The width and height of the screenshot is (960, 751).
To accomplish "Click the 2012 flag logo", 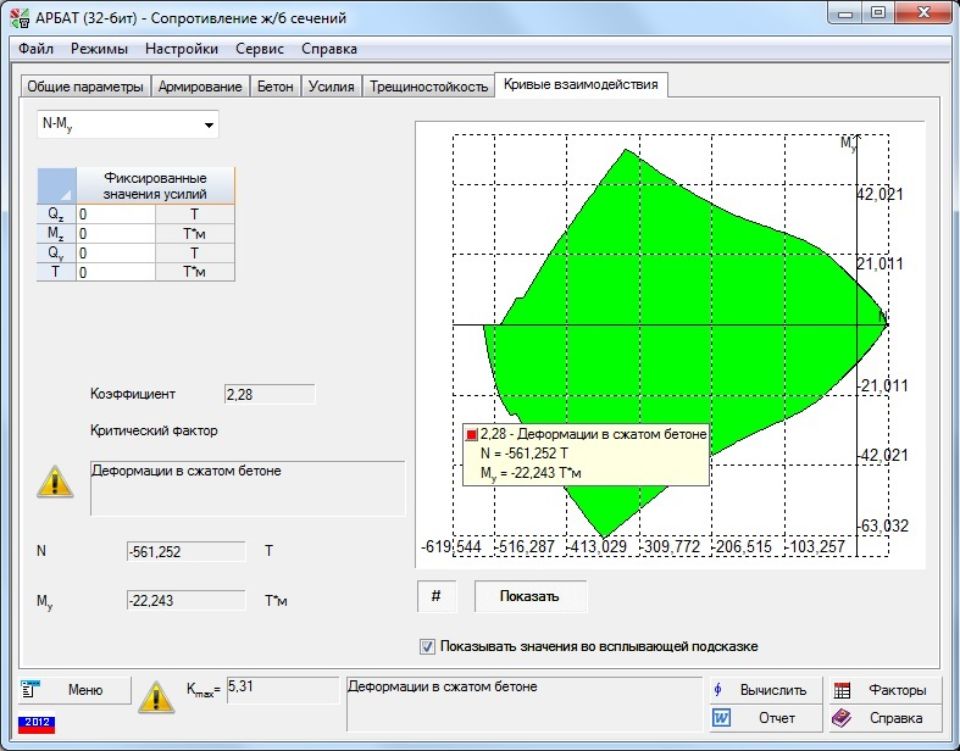I will [36, 722].
